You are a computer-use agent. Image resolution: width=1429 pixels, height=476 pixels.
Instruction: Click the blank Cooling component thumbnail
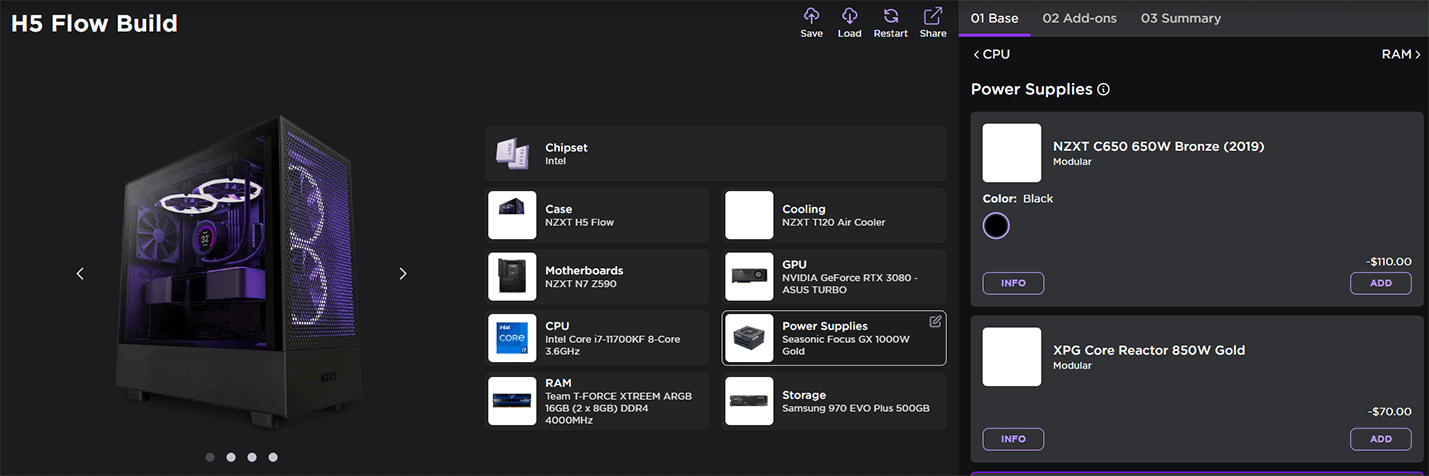pos(749,215)
